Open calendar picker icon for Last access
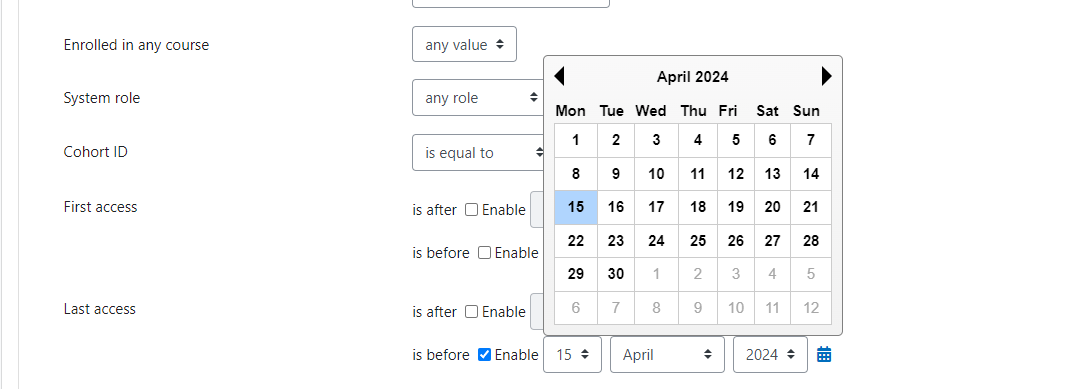 (x=824, y=355)
